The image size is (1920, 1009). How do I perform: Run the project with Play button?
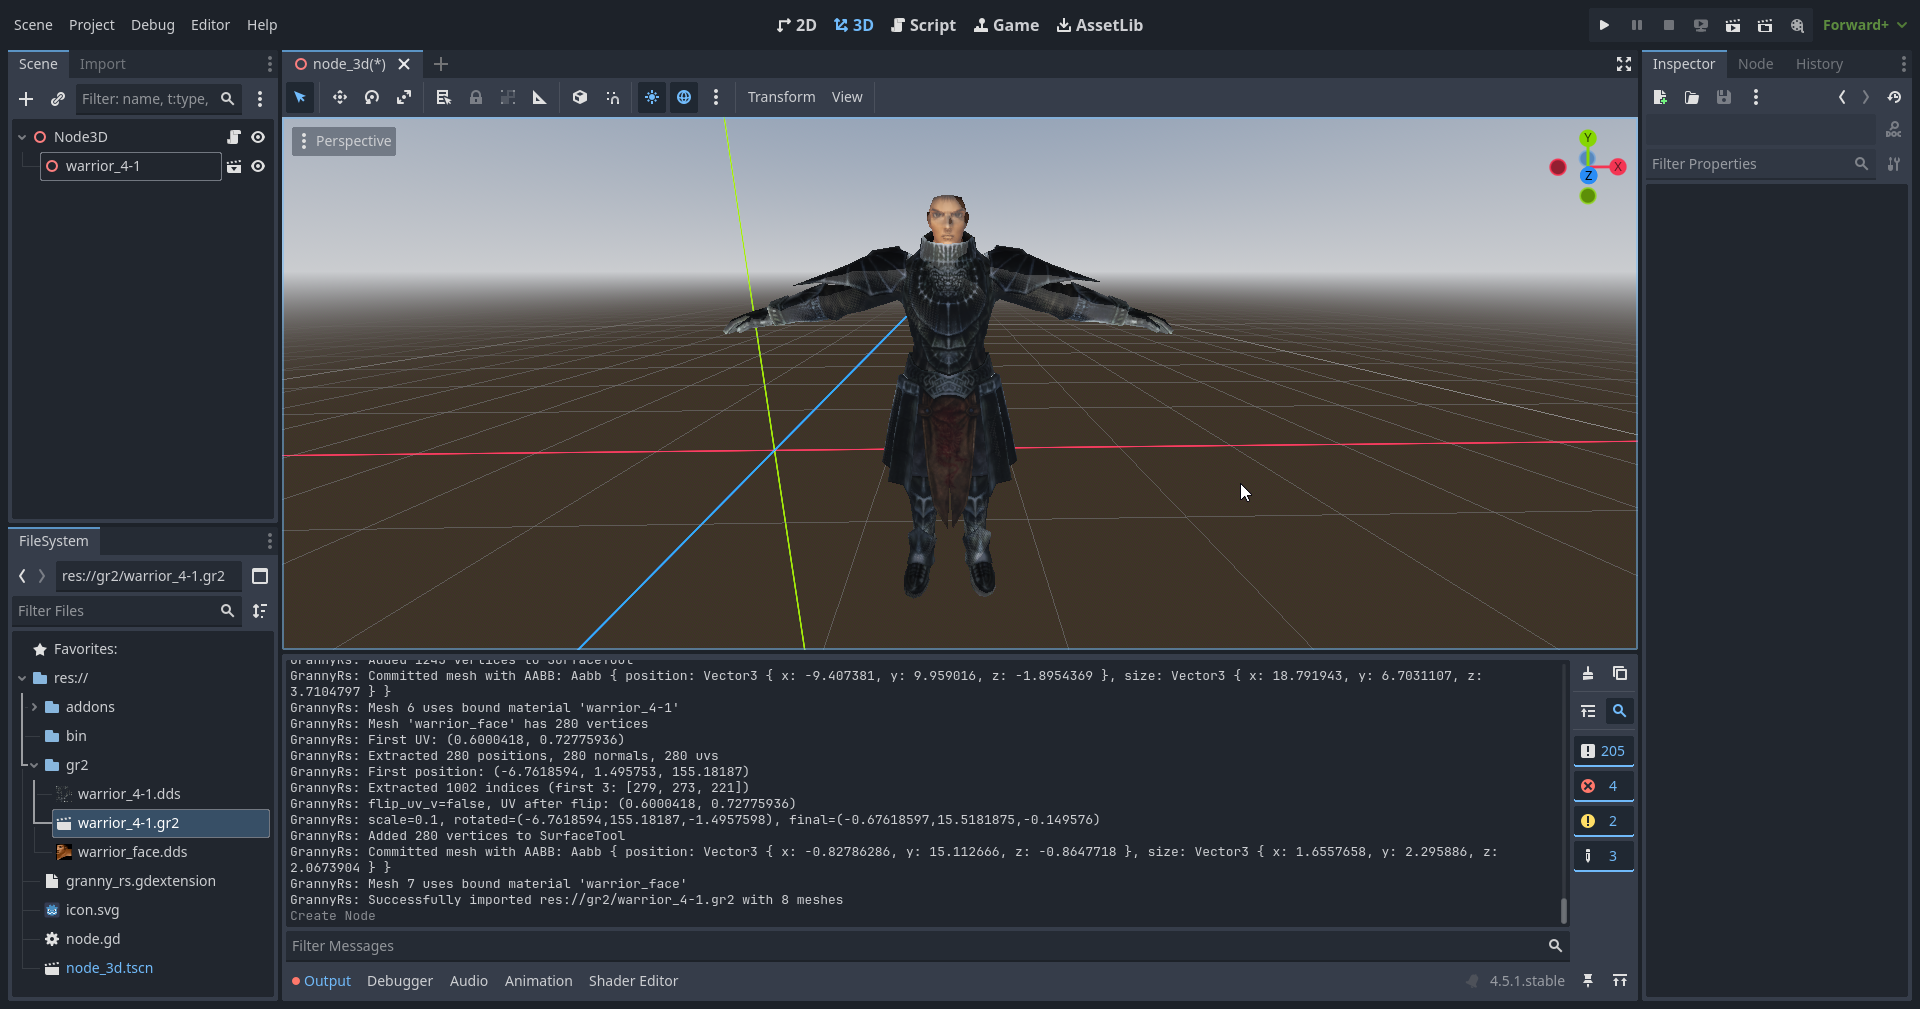(x=1604, y=25)
